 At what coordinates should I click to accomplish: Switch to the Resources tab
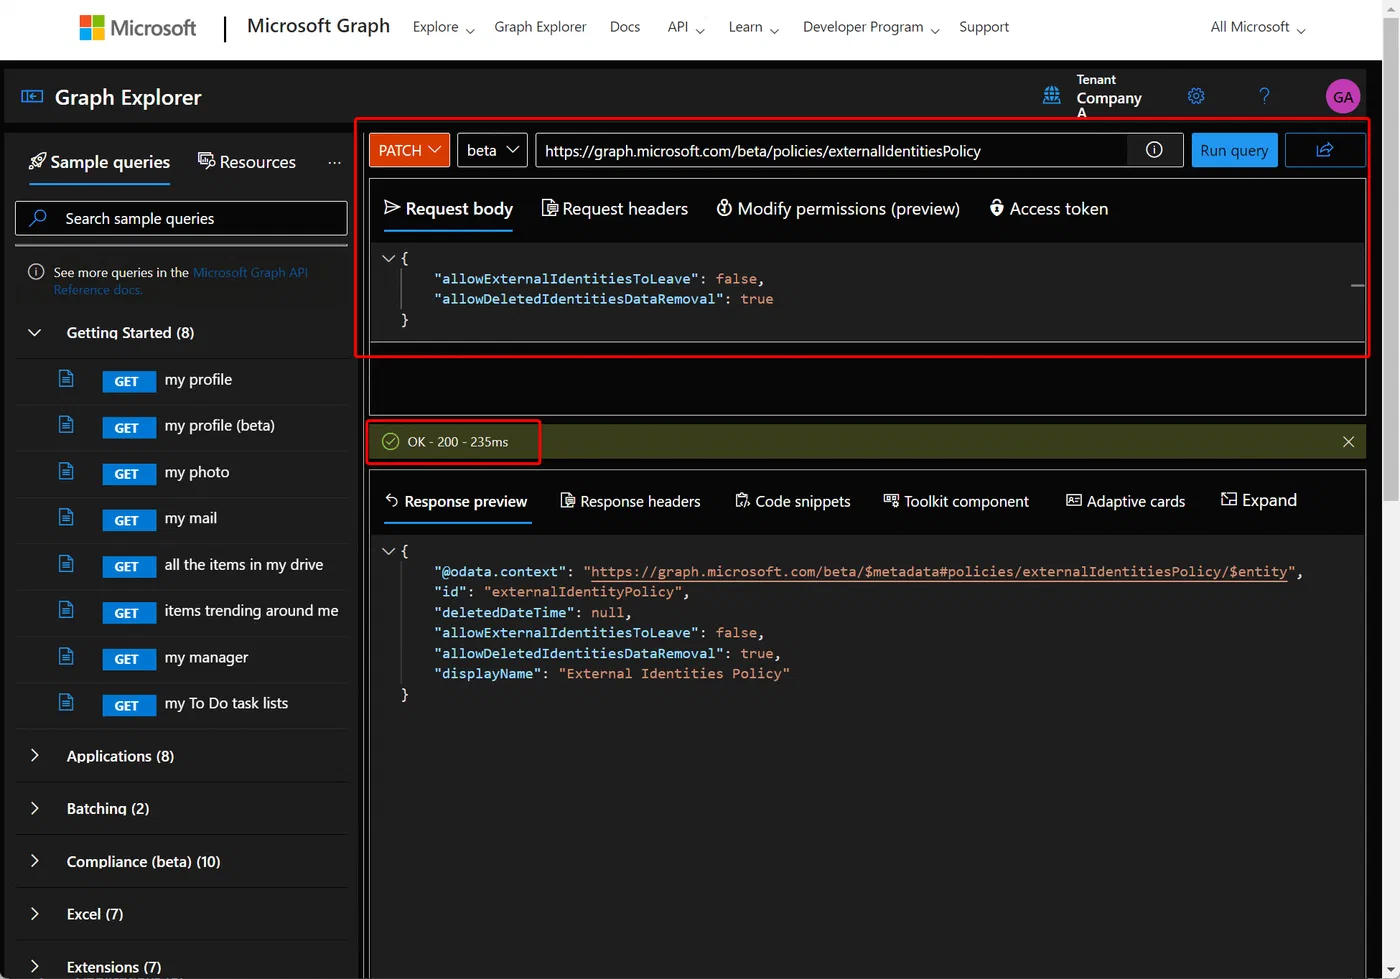(x=247, y=162)
